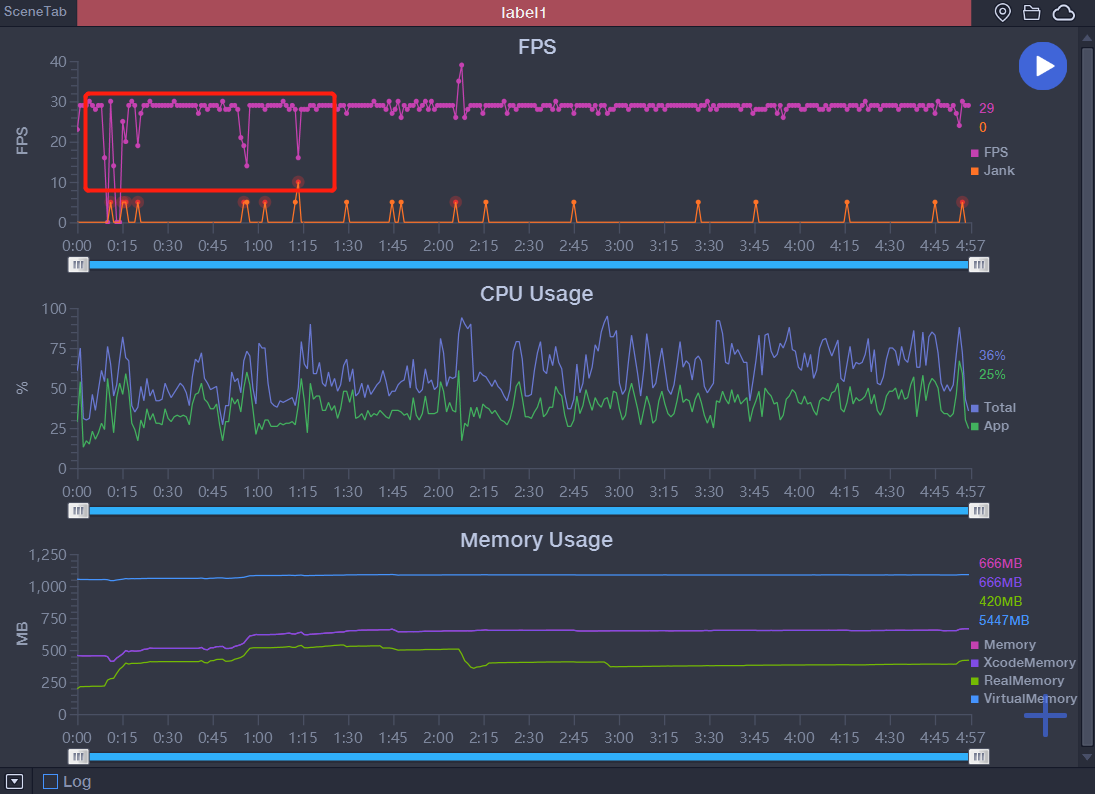Toggle the App CPU legend item
The height and width of the screenshot is (794, 1095).
tap(990, 426)
